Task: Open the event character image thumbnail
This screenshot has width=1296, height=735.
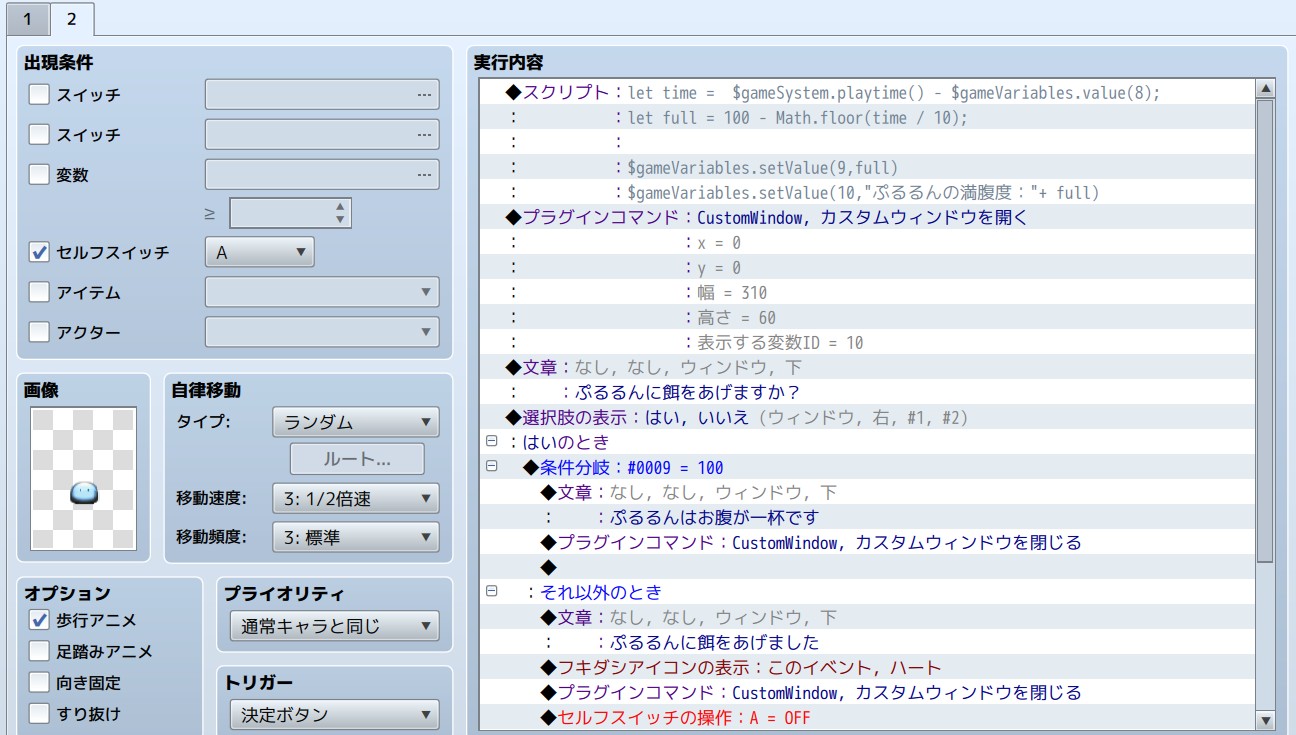Action: [84, 478]
